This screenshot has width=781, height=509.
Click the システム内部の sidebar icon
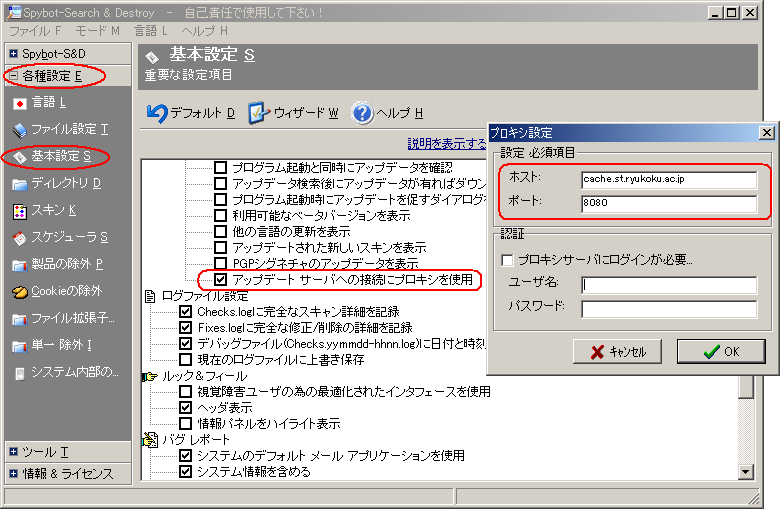pyautogui.click(x=19, y=373)
